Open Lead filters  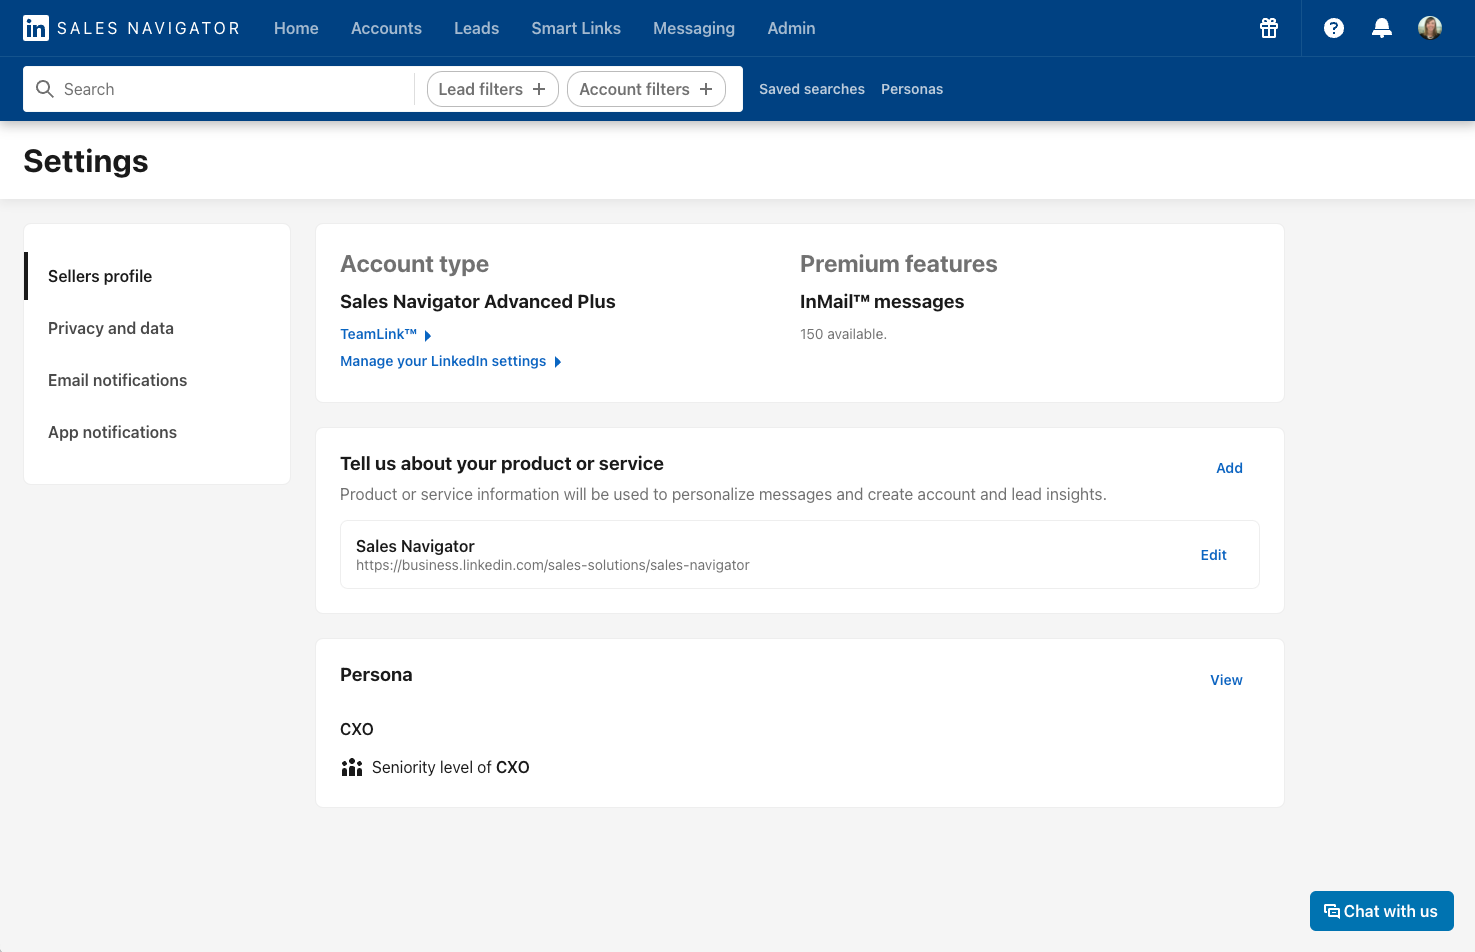point(492,89)
